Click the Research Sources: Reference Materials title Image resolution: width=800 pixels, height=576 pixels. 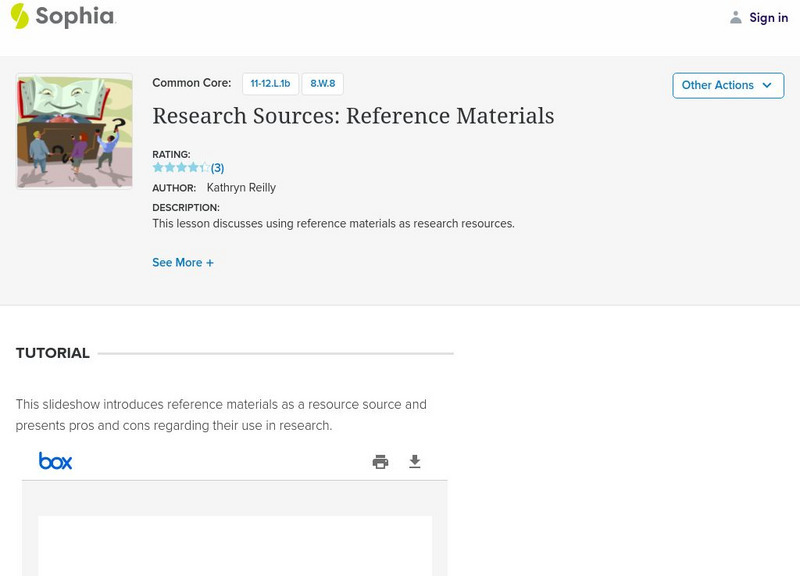353,116
